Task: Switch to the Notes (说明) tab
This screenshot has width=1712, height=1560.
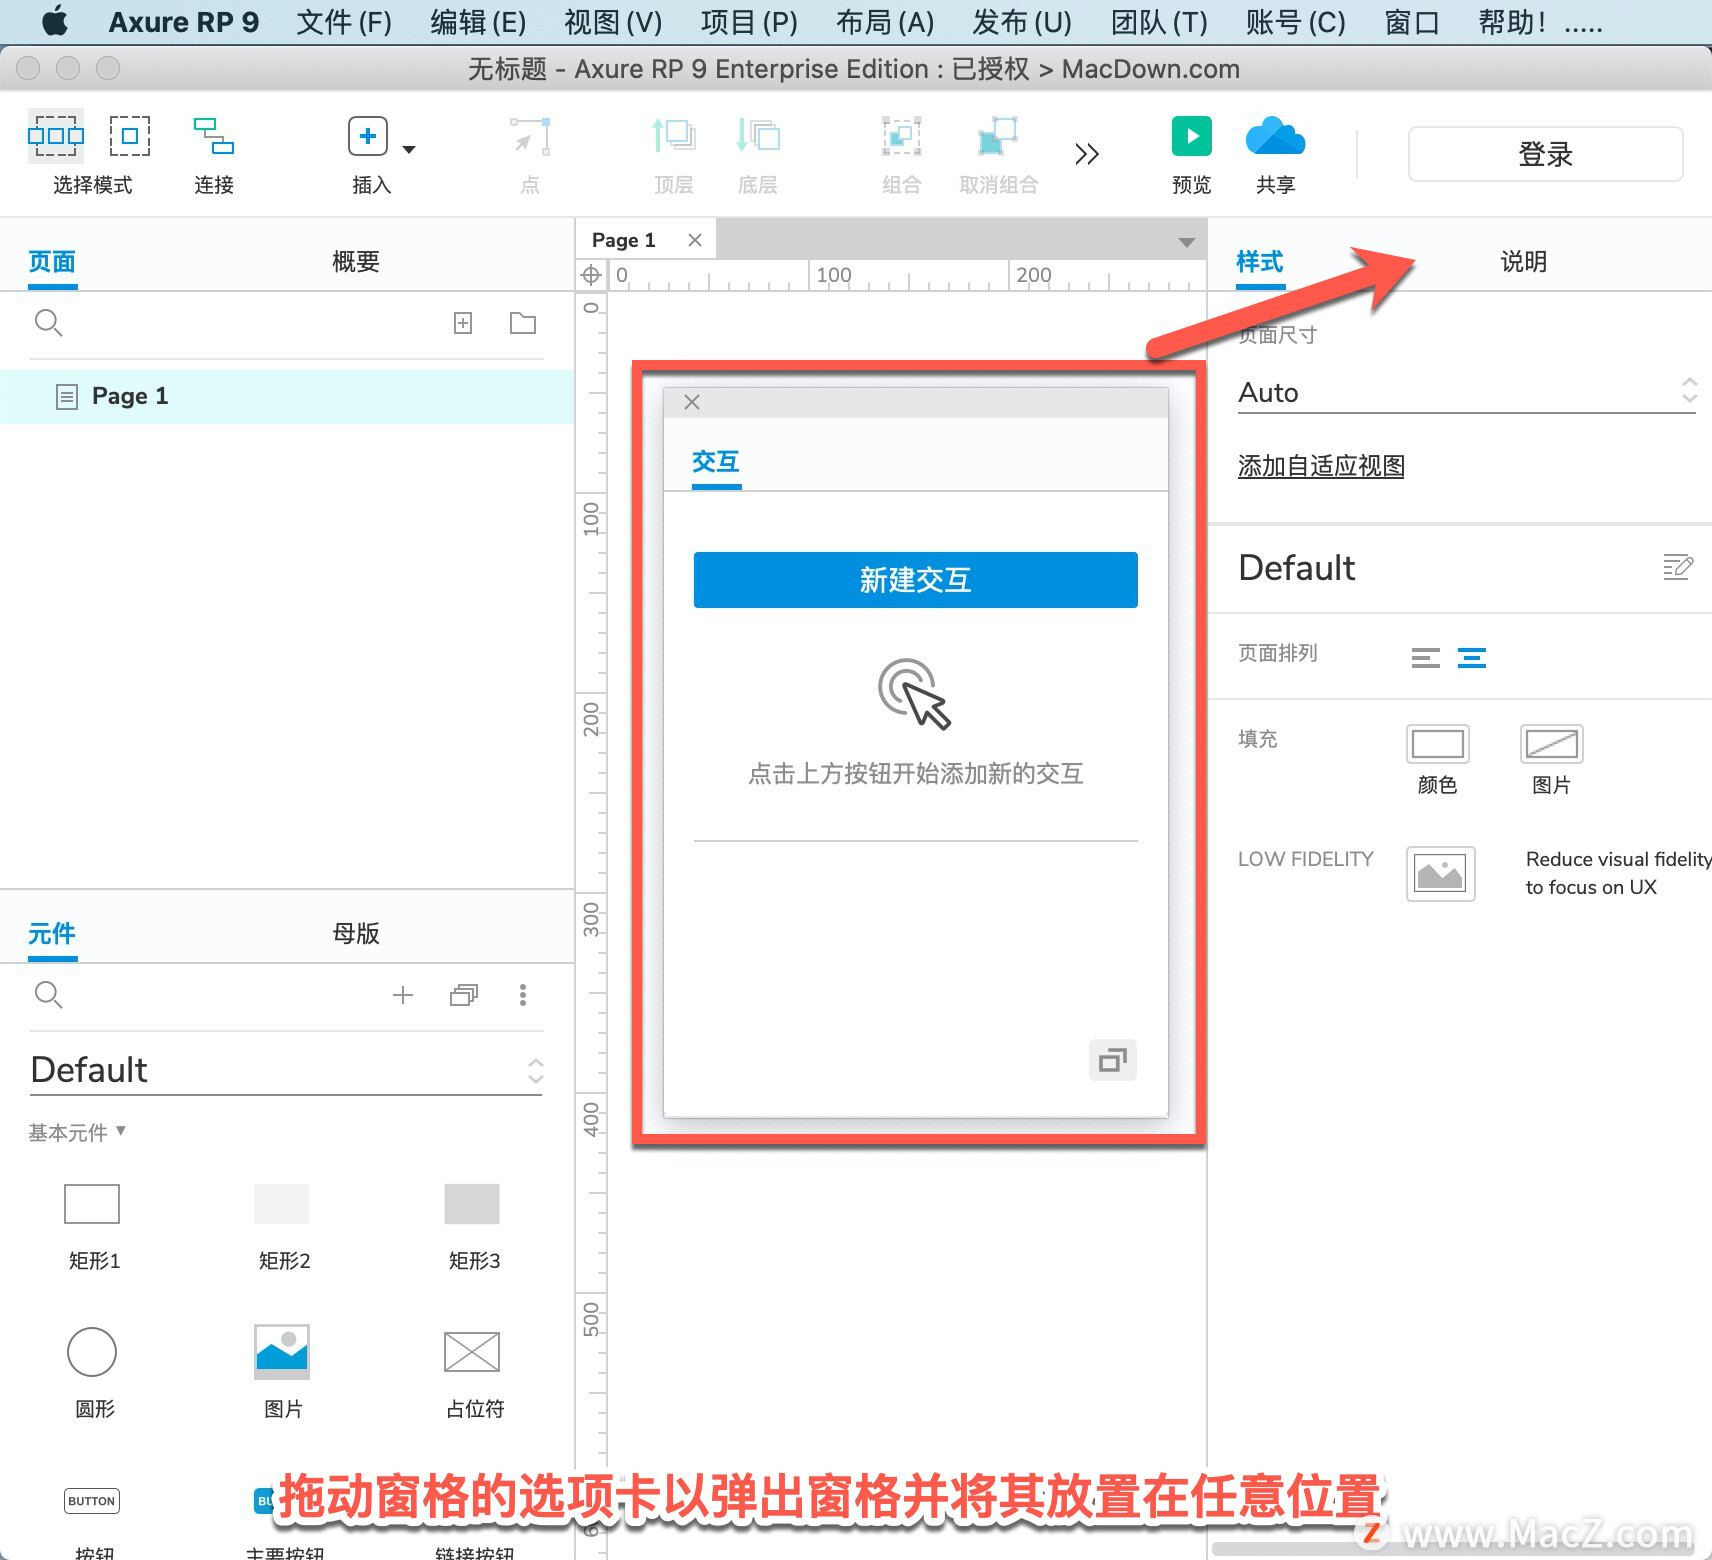Action: tap(1523, 262)
